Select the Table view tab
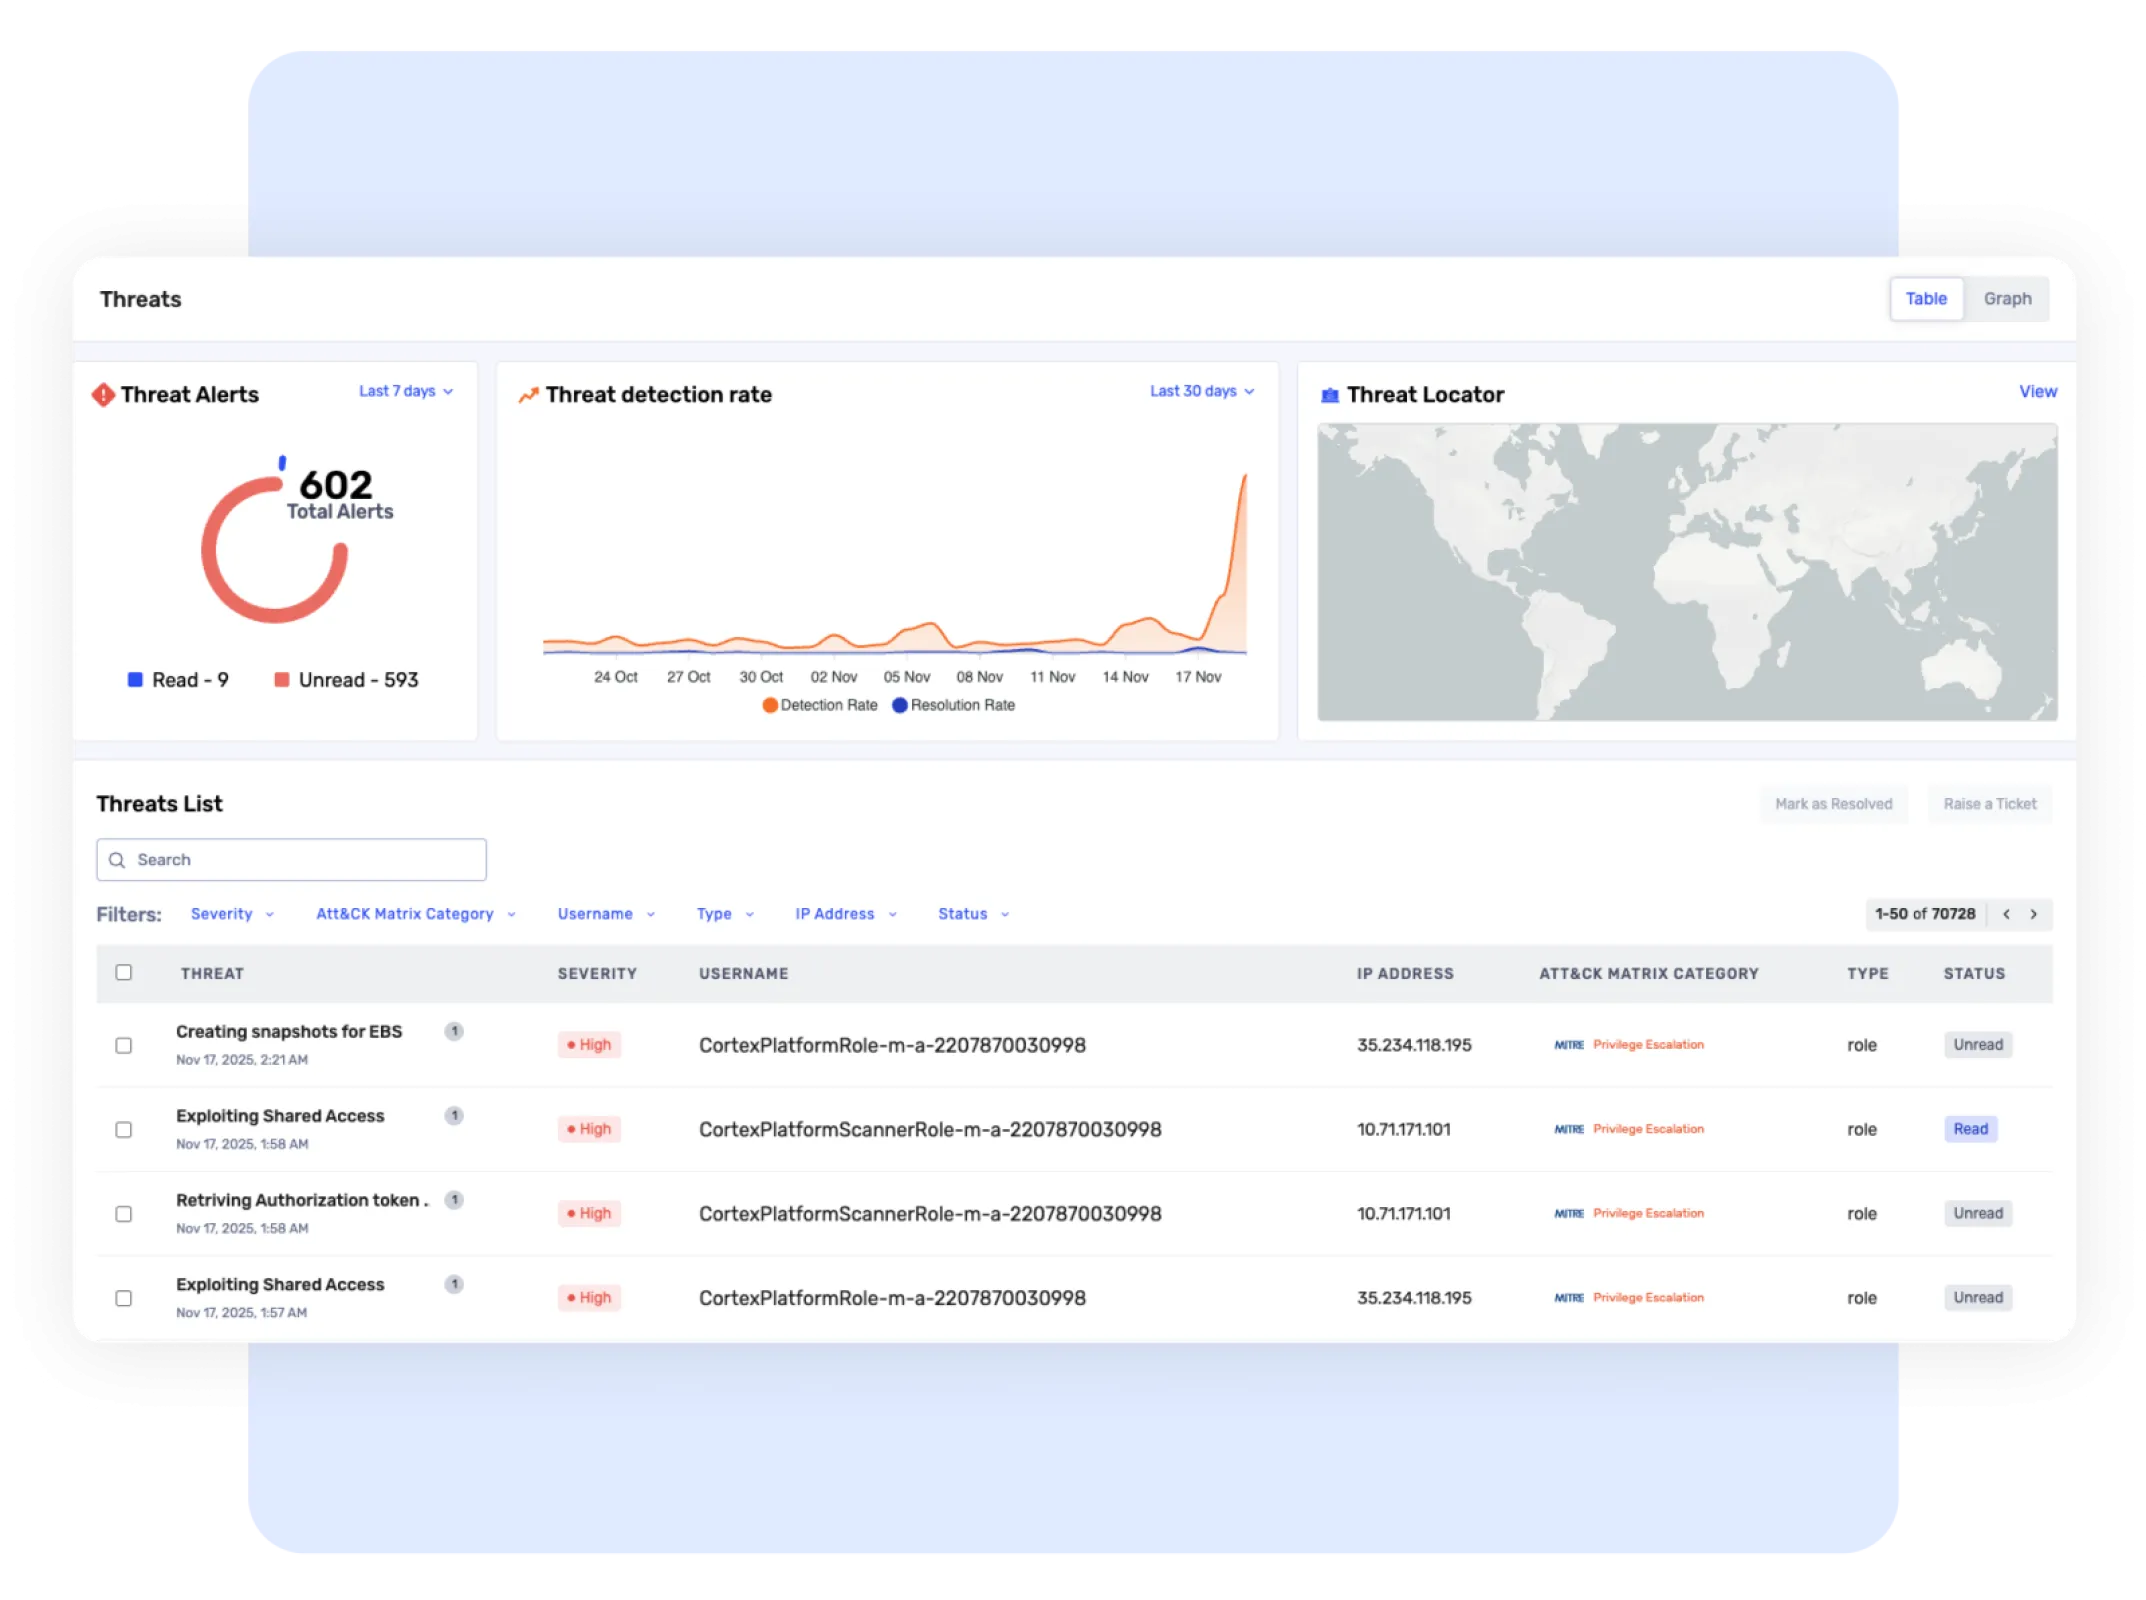Screen dimensions: 2146x1600 point(1925,299)
